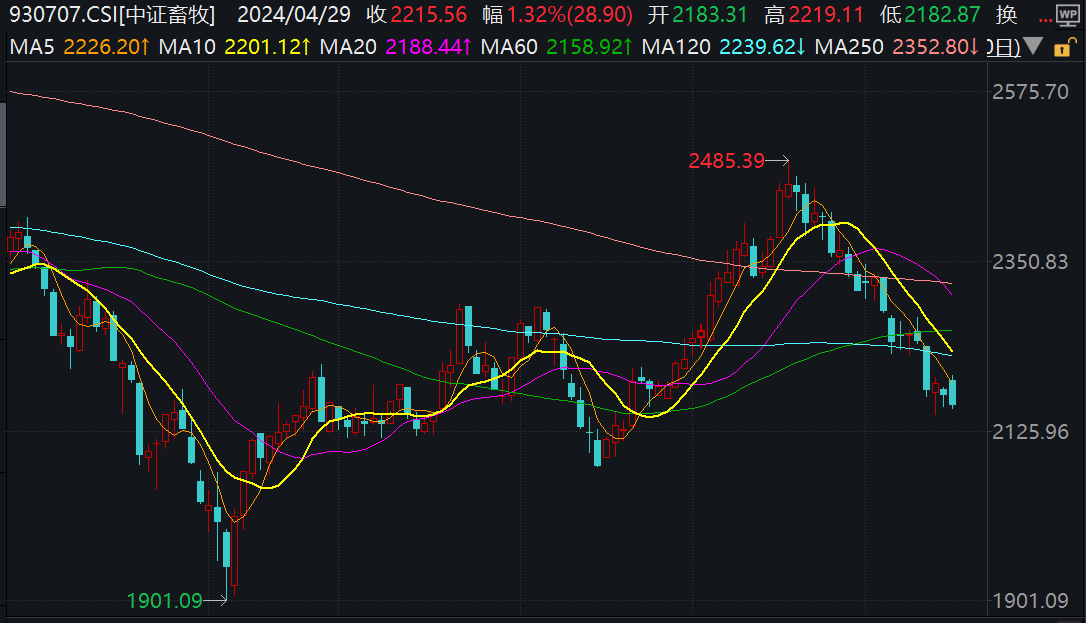This screenshot has width=1086, height=623.
Task: Expand the gray triangle period dropdown
Action: point(1033,46)
